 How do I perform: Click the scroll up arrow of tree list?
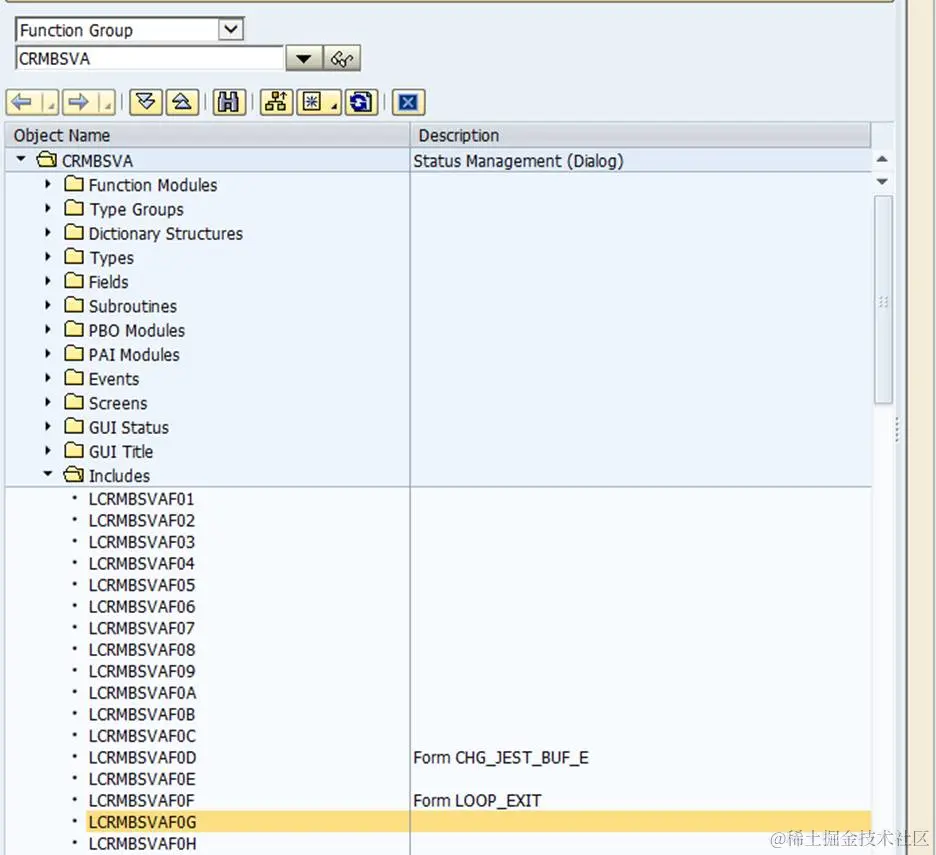(882, 159)
